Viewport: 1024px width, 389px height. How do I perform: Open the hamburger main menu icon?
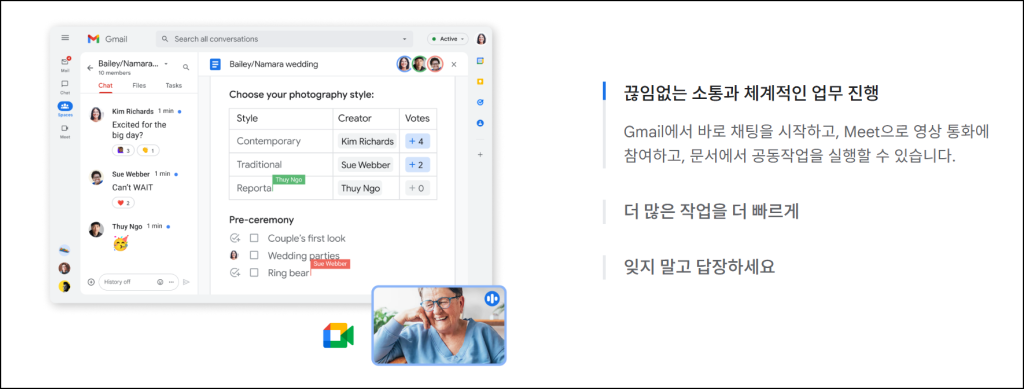click(x=65, y=39)
